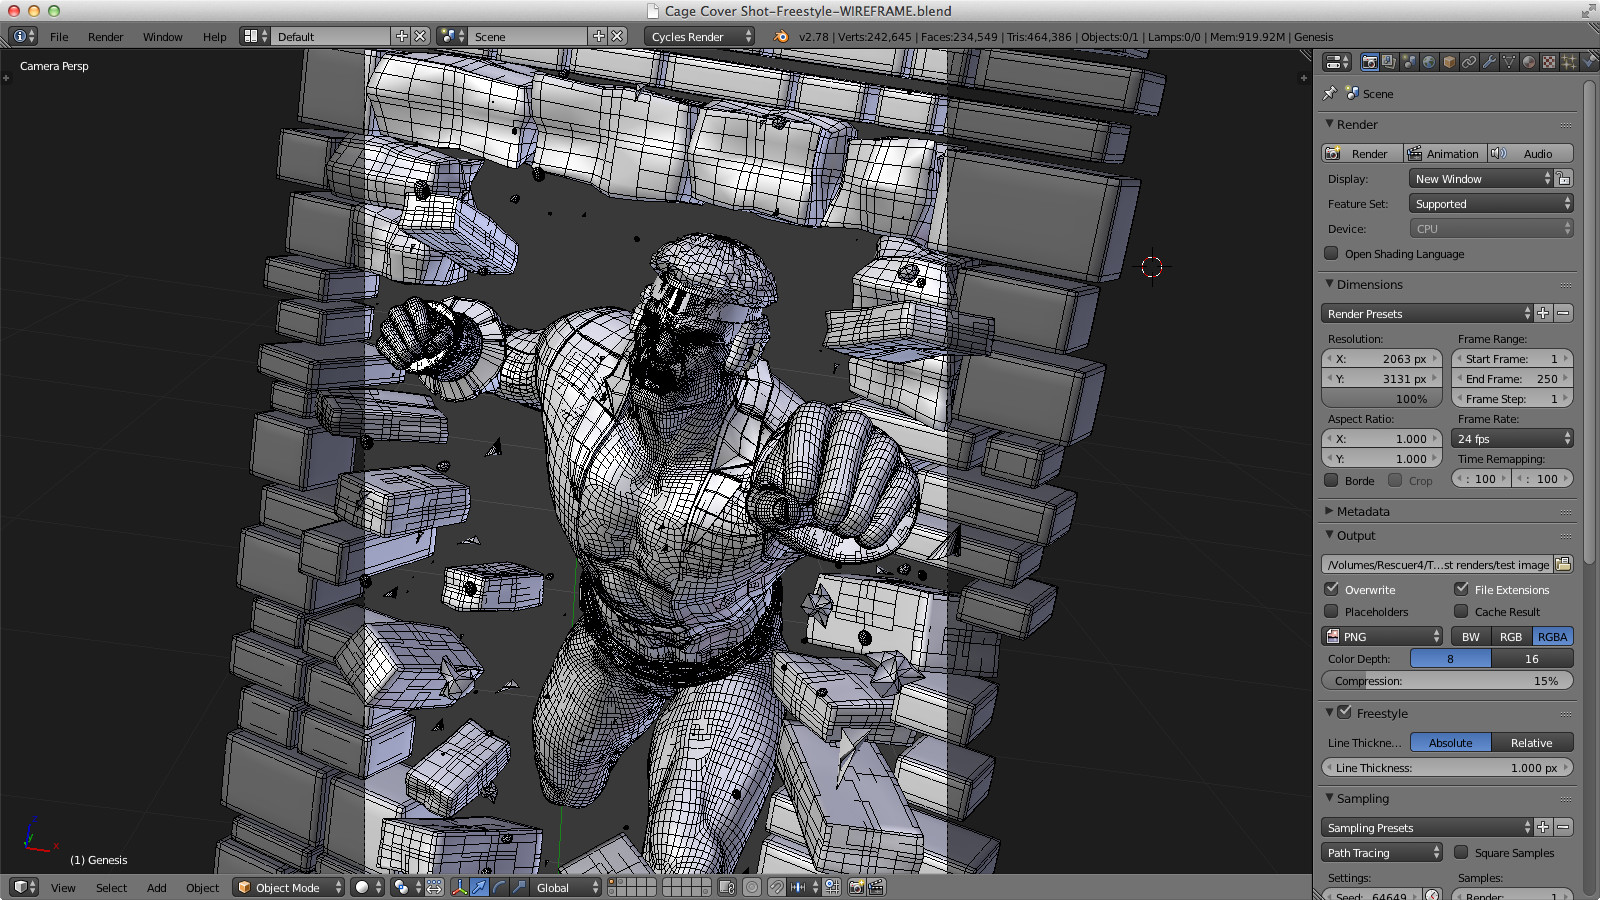Click the lock camera and layers icon
This screenshot has height=900, width=1600.
pos(727,887)
